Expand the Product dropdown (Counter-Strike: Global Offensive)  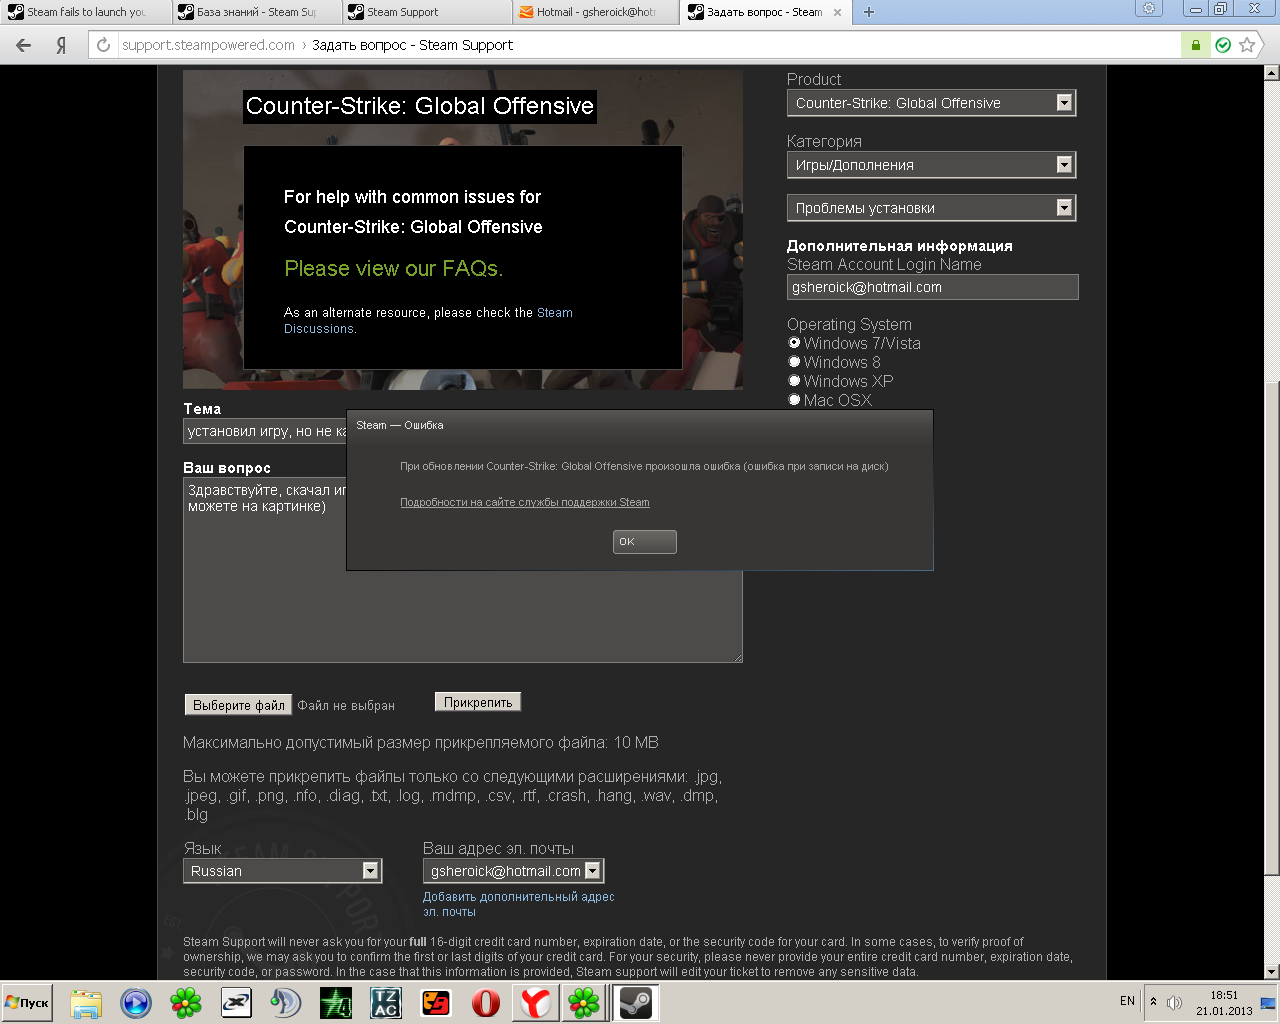[x=931, y=103]
